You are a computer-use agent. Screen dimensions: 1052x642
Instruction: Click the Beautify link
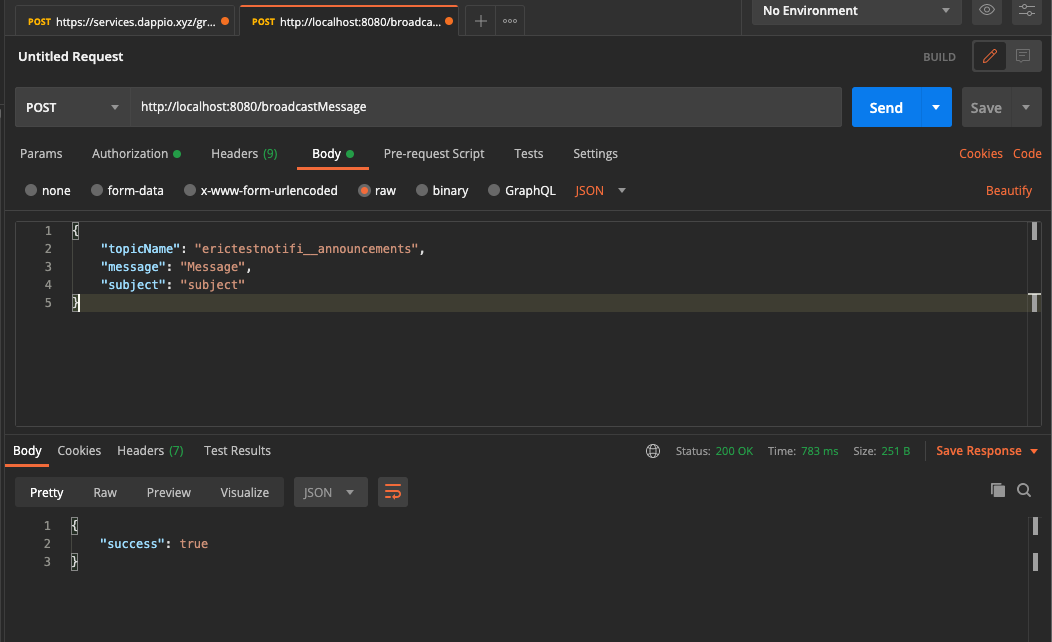click(x=1008, y=190)
